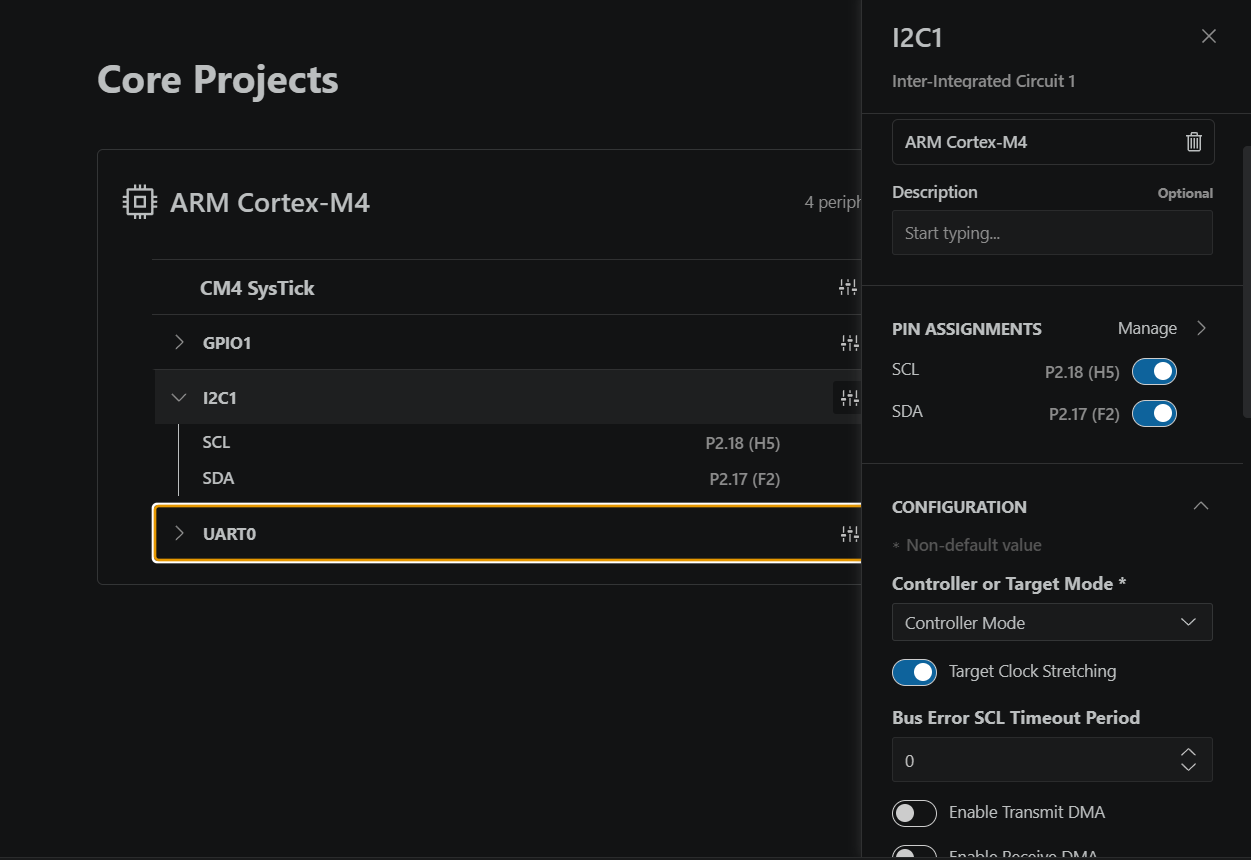The image size is (1251, 860).
Task: Click the ARM Cortex-M4 chip icon
Action: (x=139, y=203)
